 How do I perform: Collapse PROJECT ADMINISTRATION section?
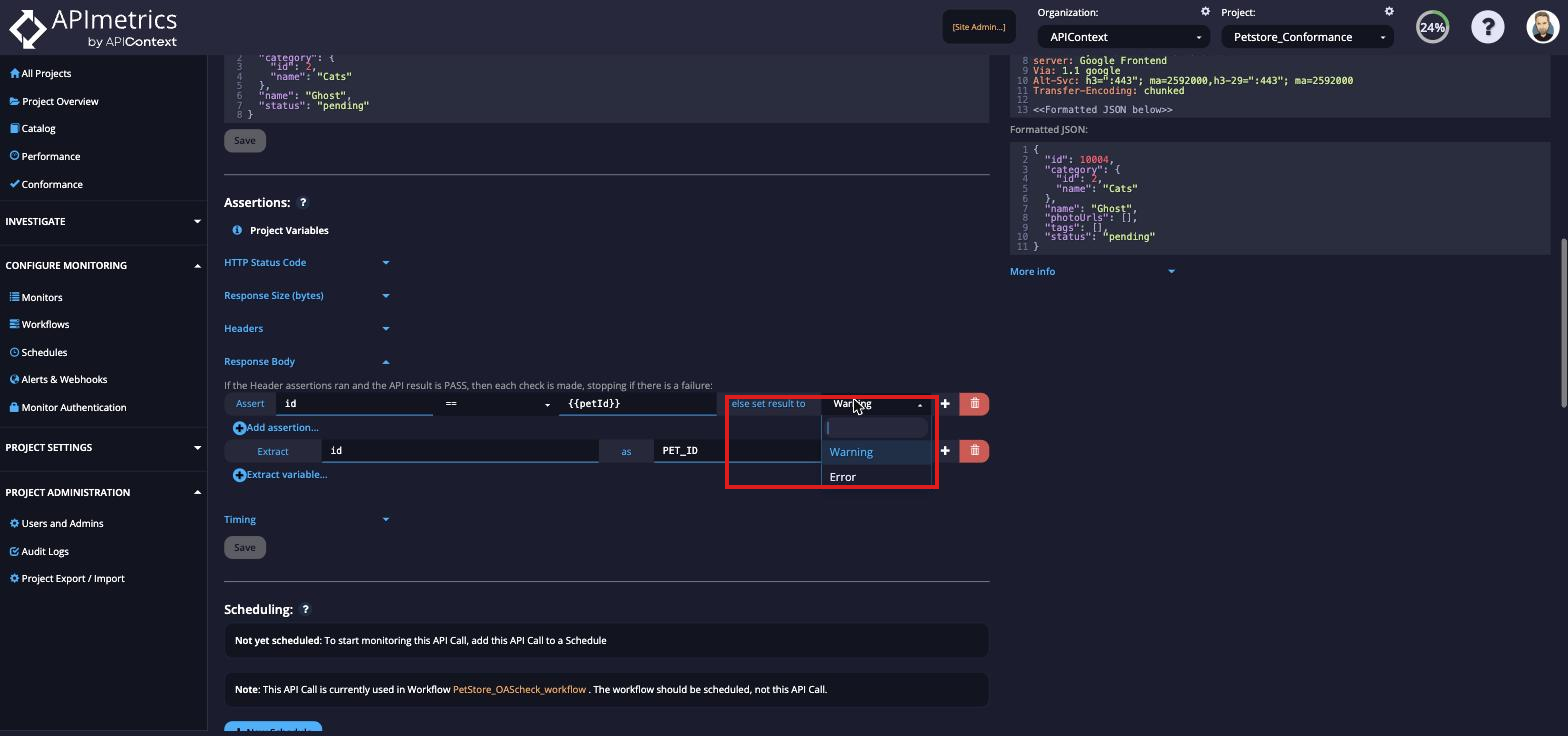tap(103, 492)
